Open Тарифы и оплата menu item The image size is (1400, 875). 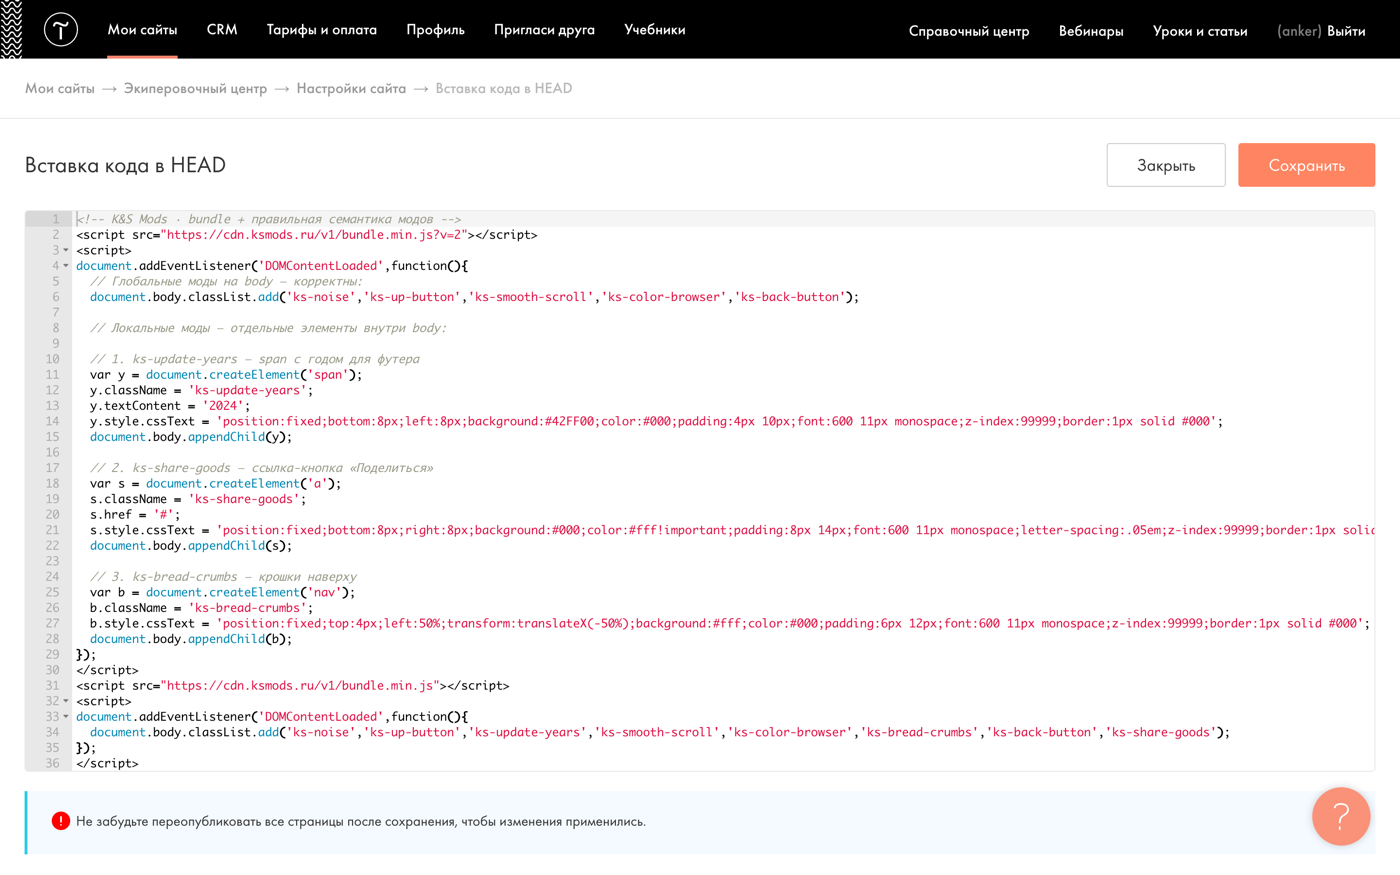pyautogui.click(x=322, y=30)
